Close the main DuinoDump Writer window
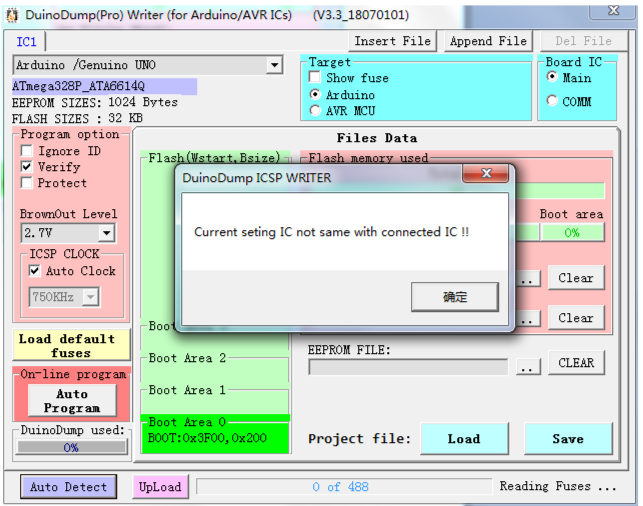 coord(613,10)
